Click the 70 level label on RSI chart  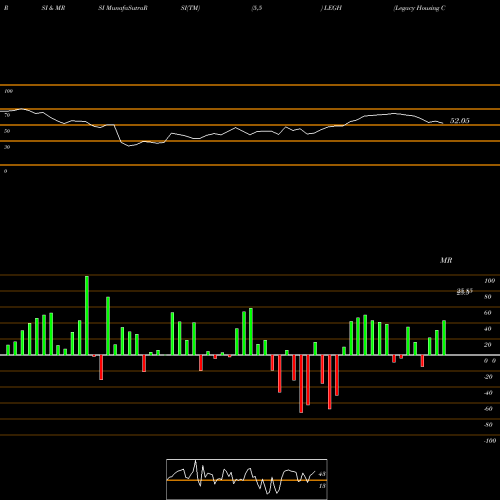[7, 115]
